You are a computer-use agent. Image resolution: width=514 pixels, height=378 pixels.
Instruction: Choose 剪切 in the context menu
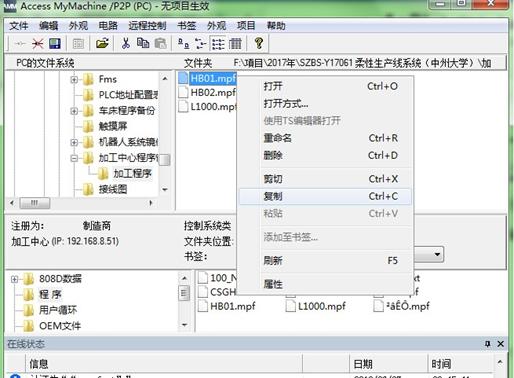click(x=325, y=179)
